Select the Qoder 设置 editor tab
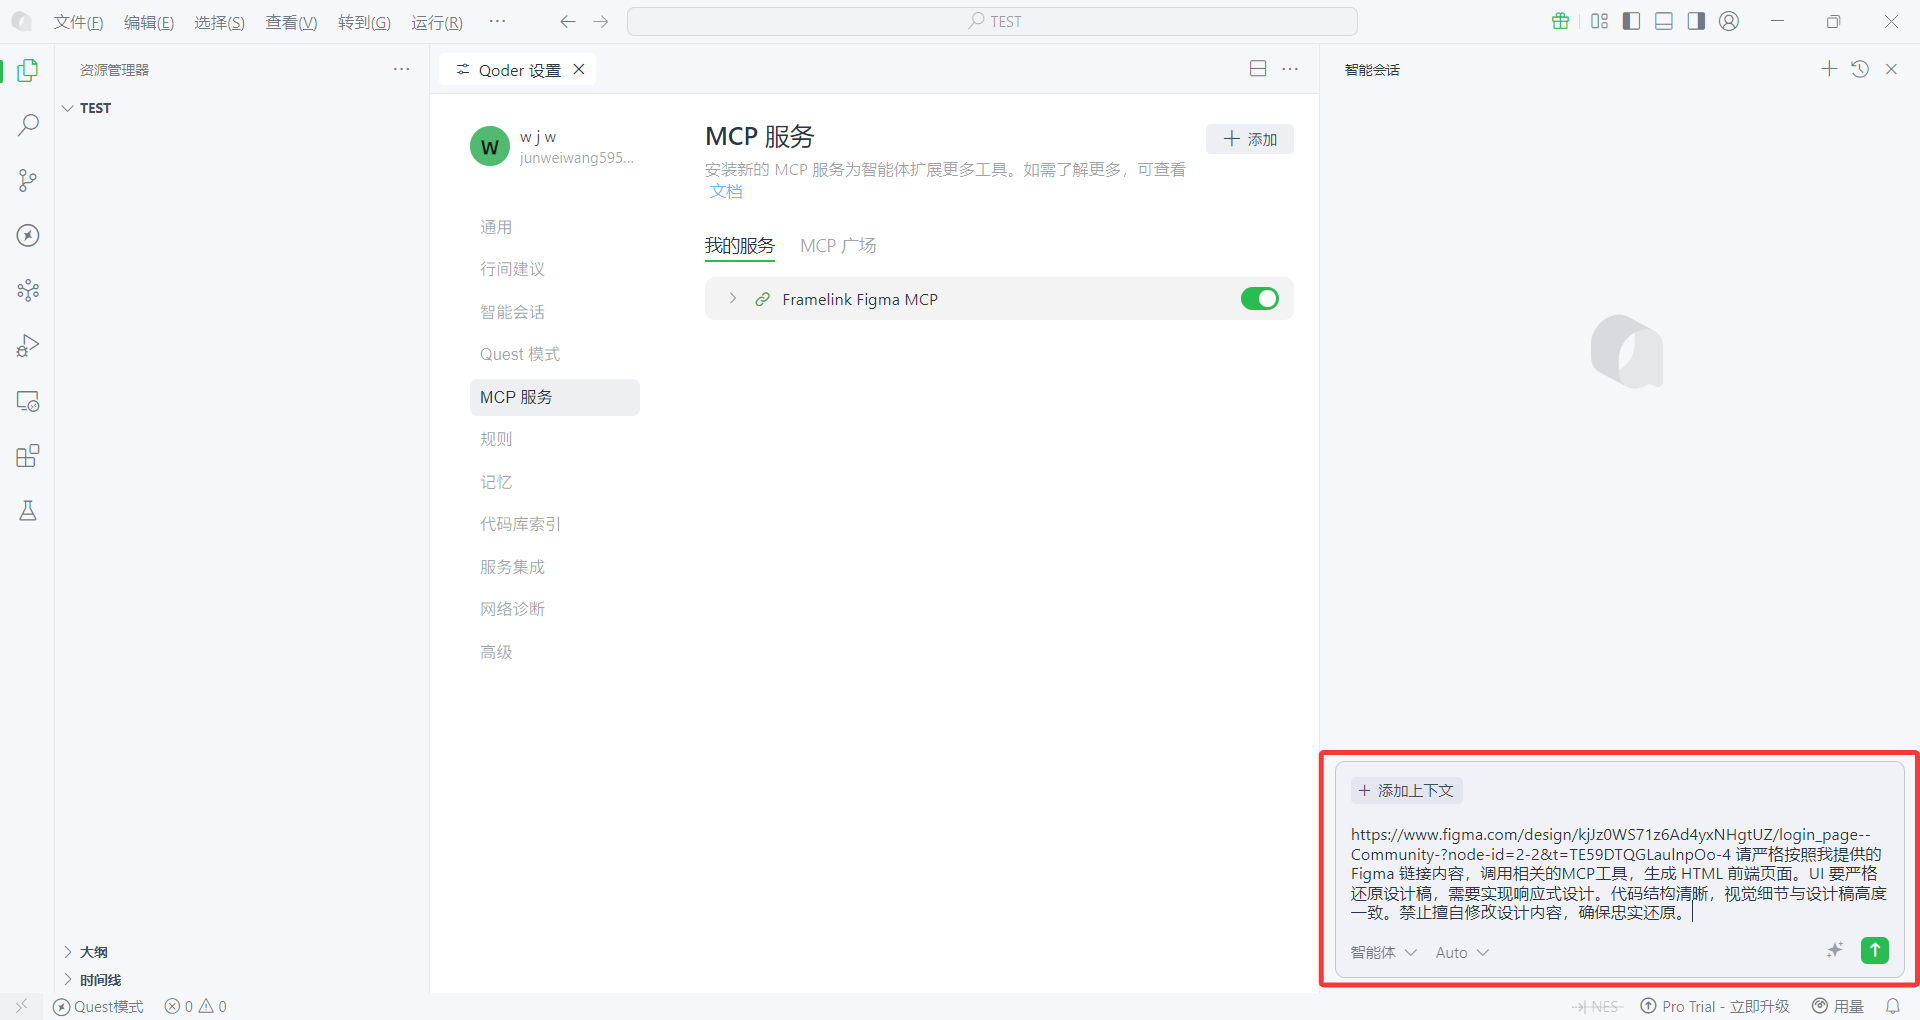Screen dimensions: 1920x1020 tap(518, 70)
